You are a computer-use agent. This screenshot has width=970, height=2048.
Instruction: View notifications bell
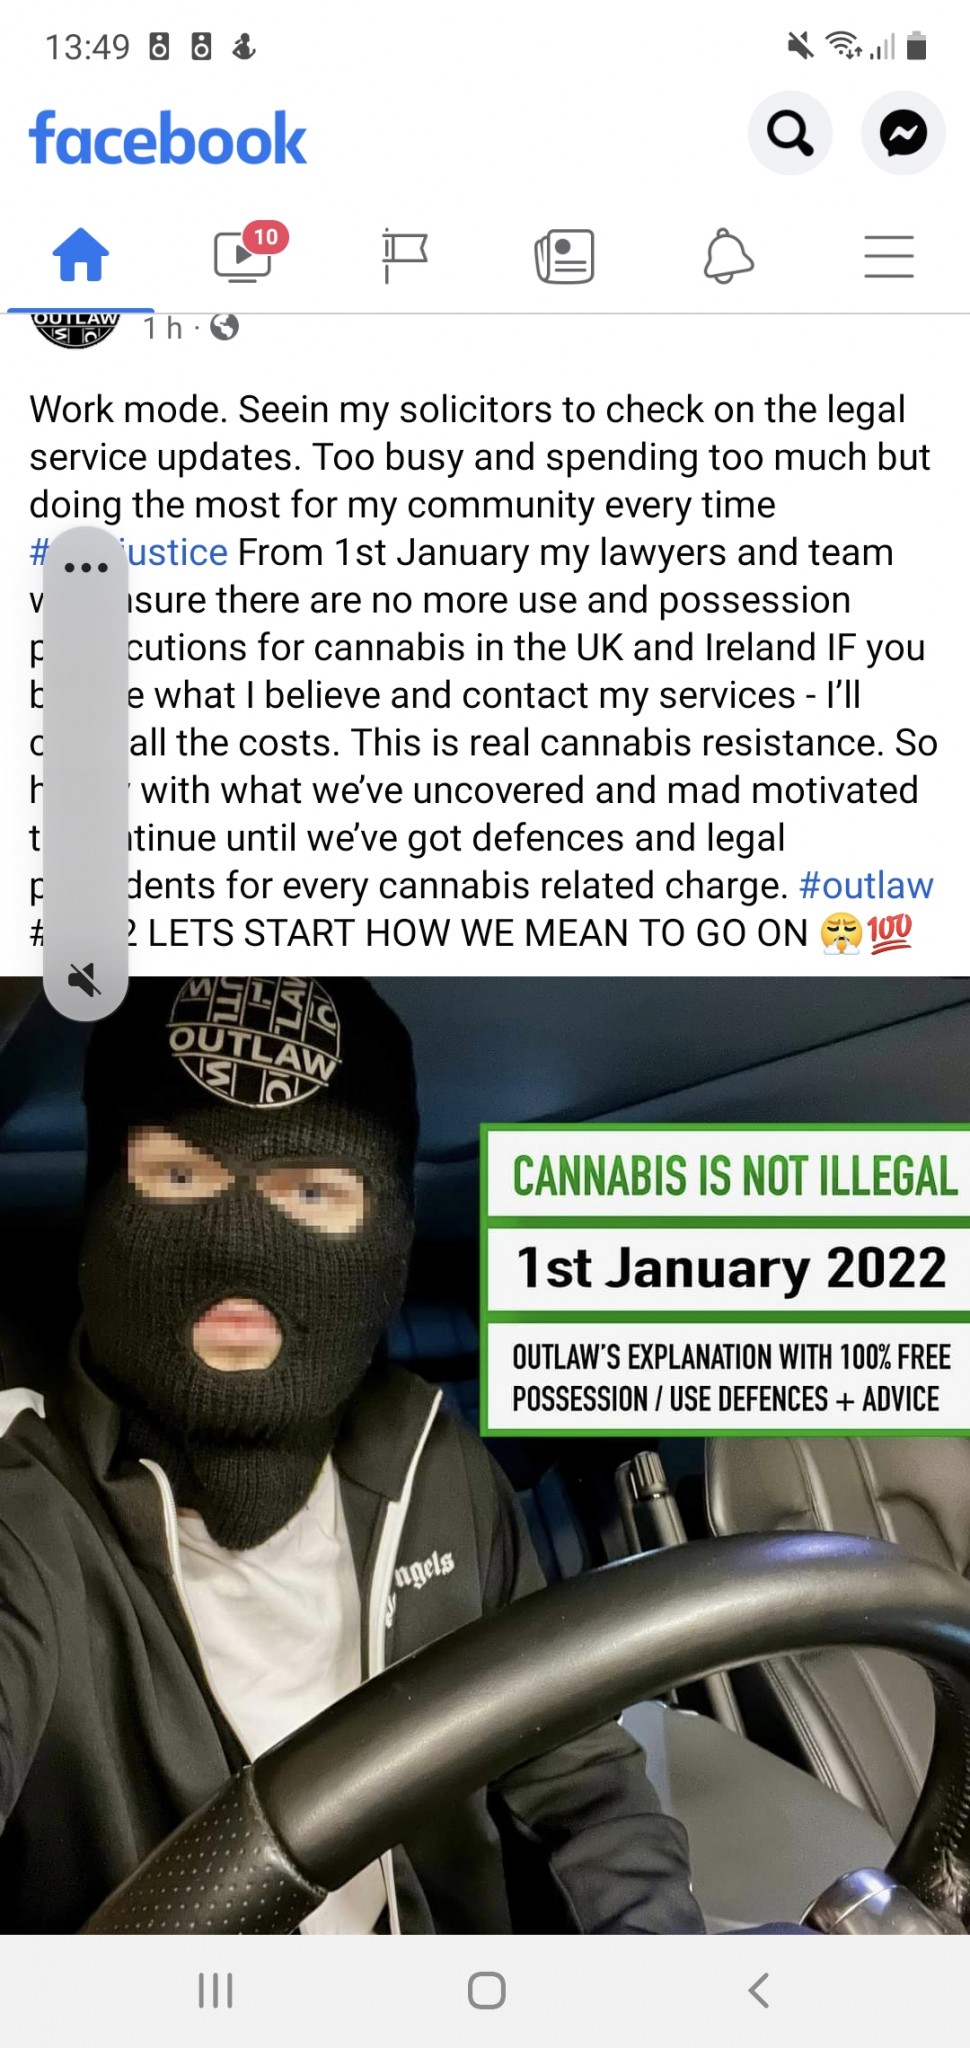(728, 256)
